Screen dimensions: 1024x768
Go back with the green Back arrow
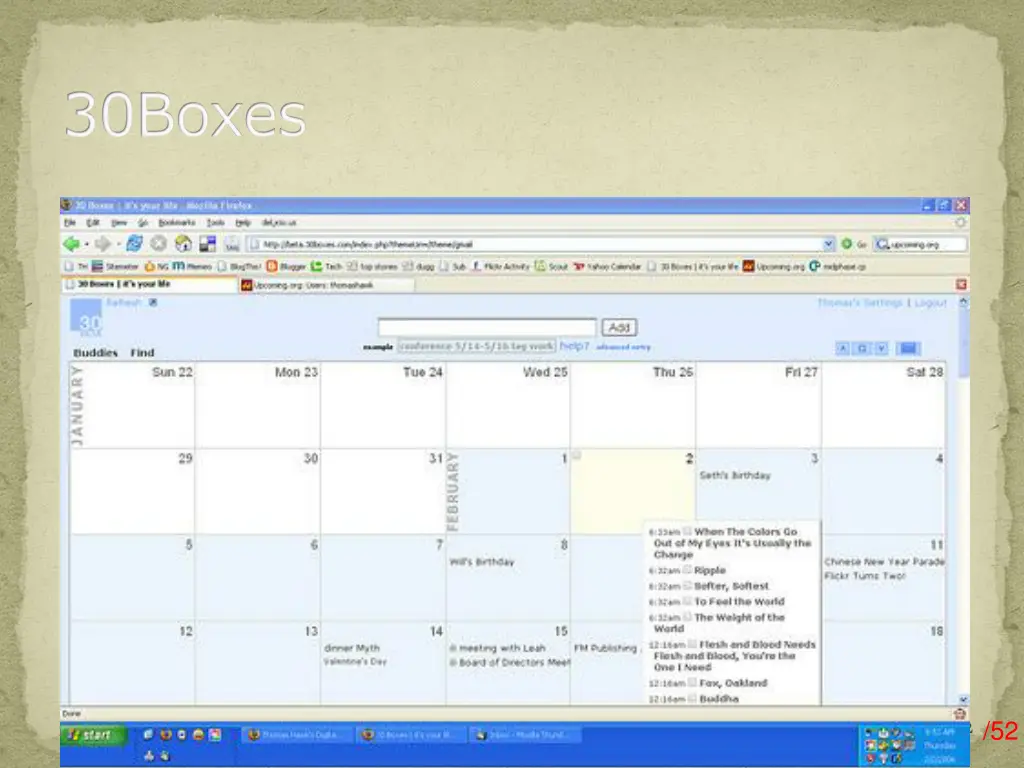tap(71, 244)
